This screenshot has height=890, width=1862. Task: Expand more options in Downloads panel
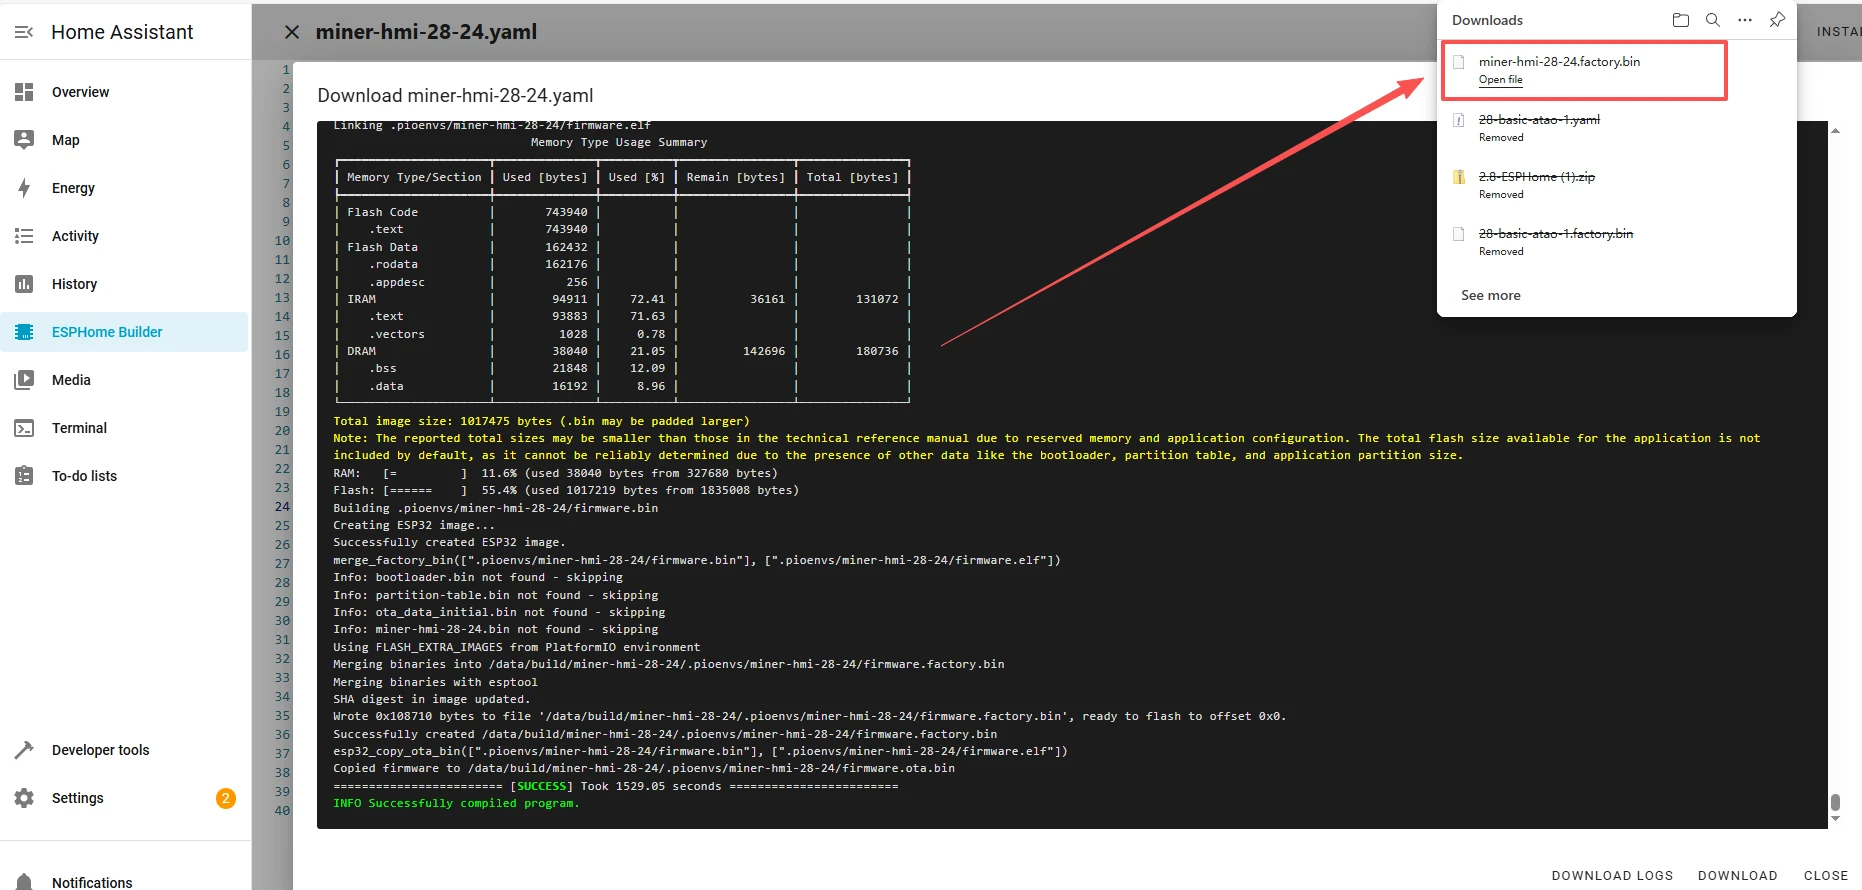pyautogui.click(x=1745, y=20)
